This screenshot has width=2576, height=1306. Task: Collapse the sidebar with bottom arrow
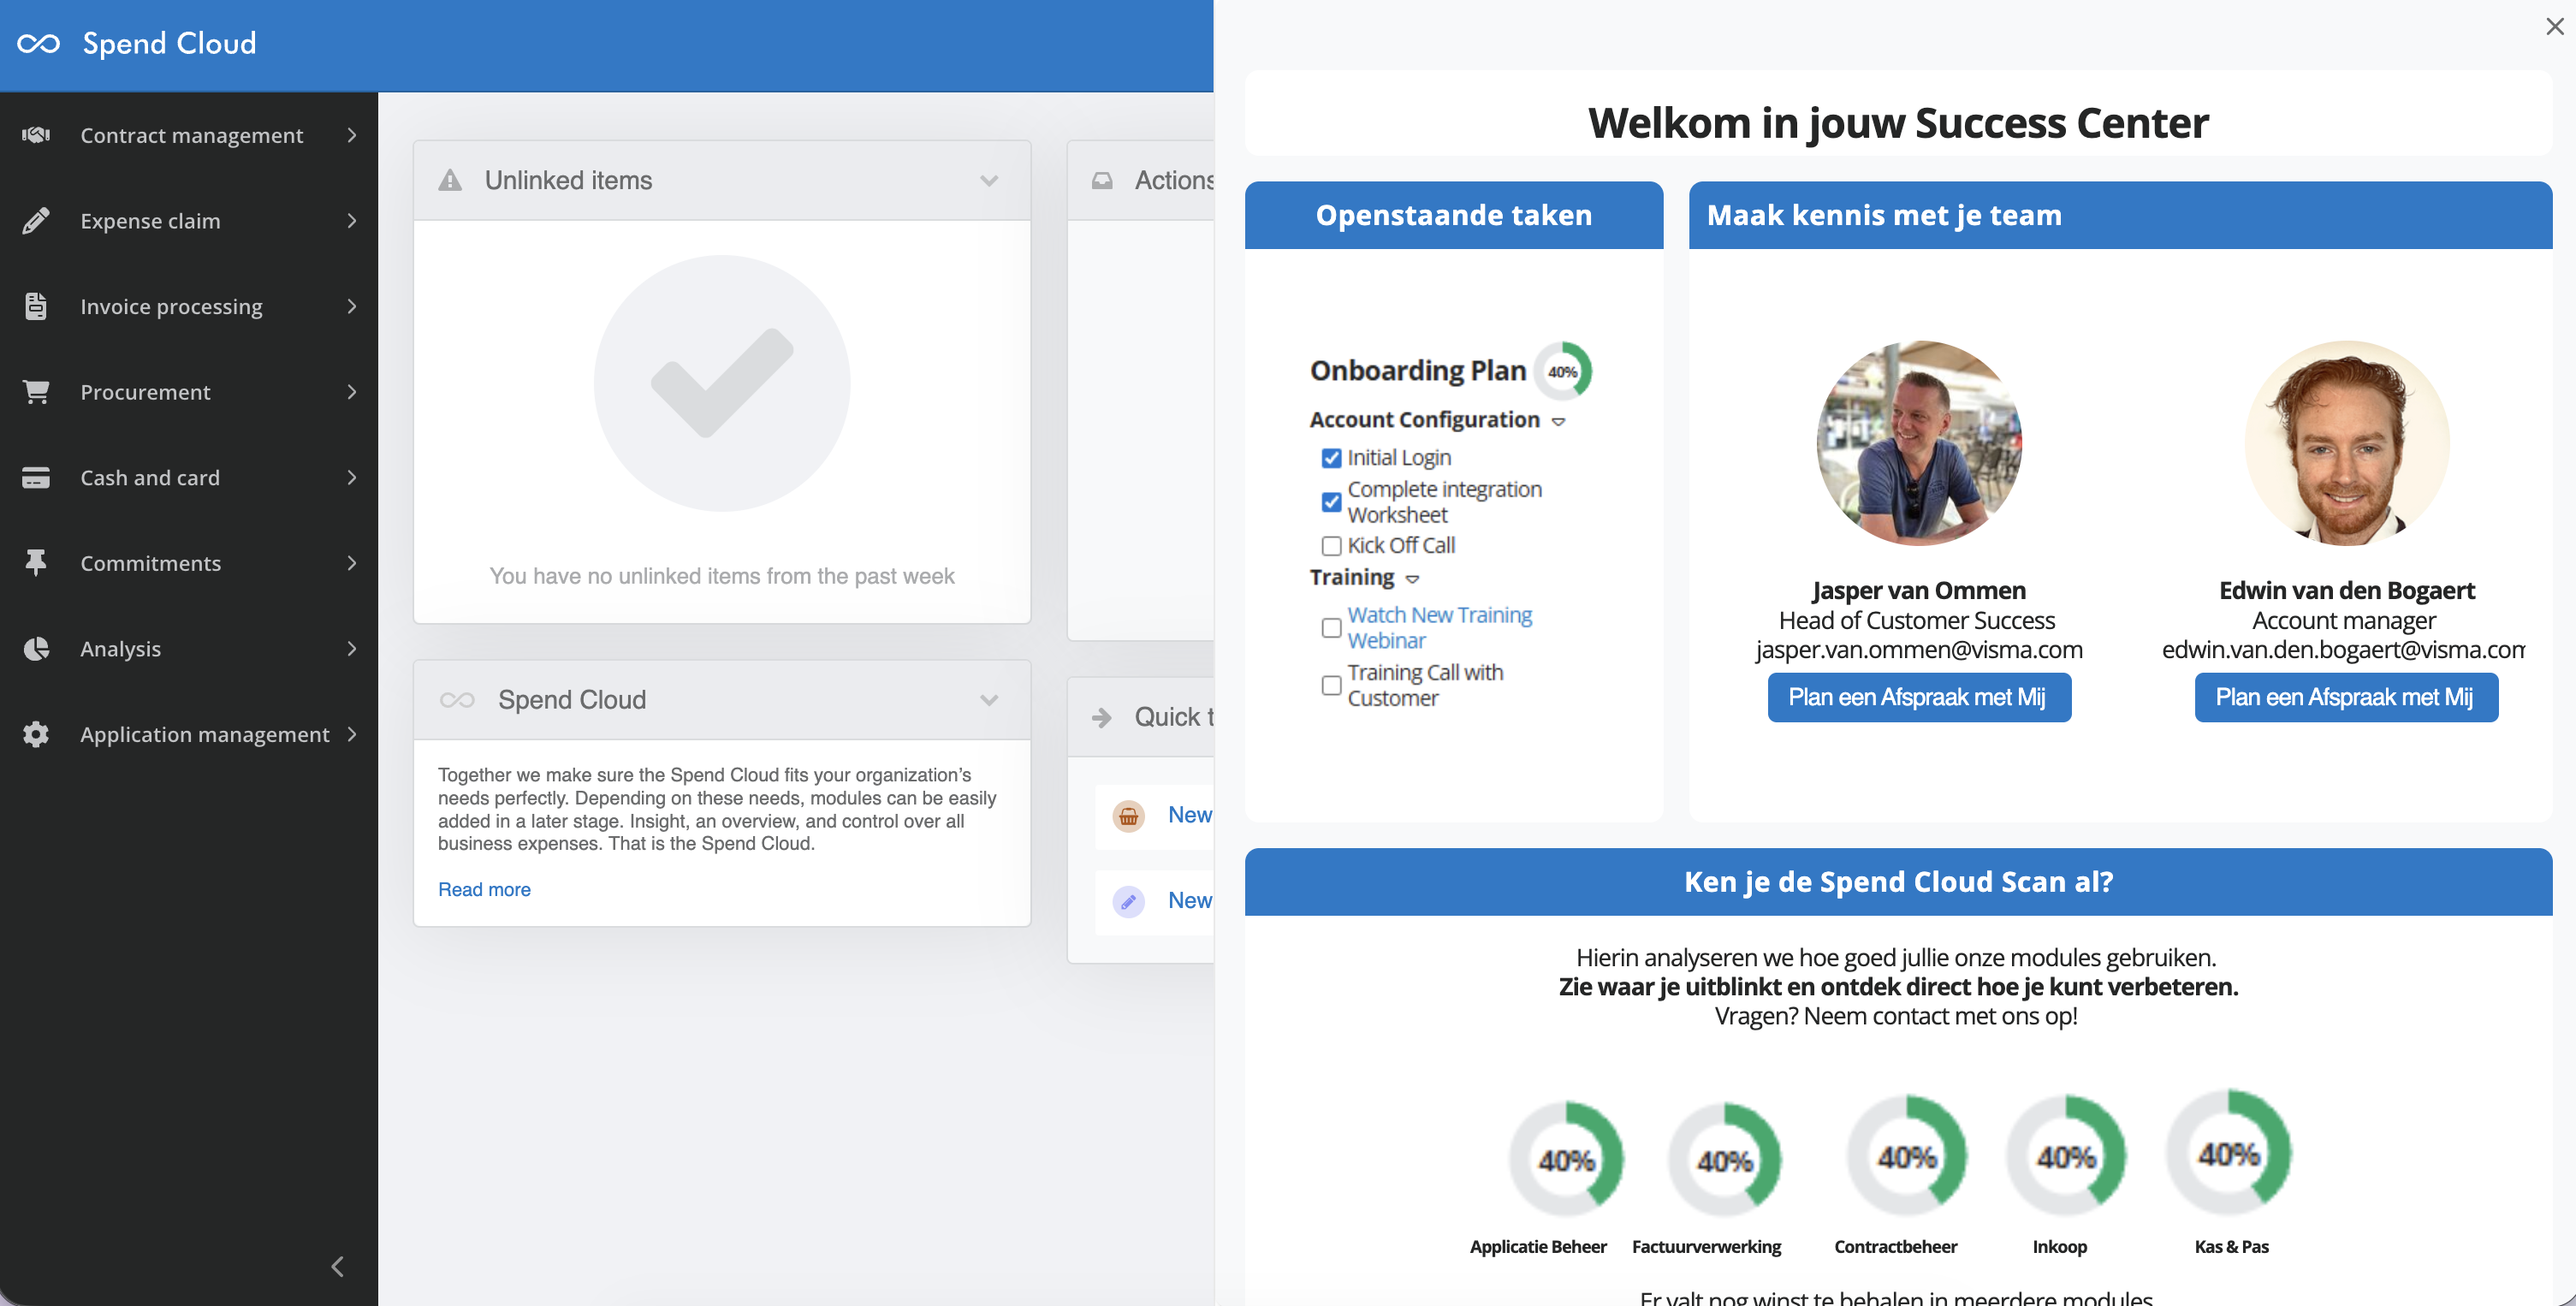point(338,1266)
